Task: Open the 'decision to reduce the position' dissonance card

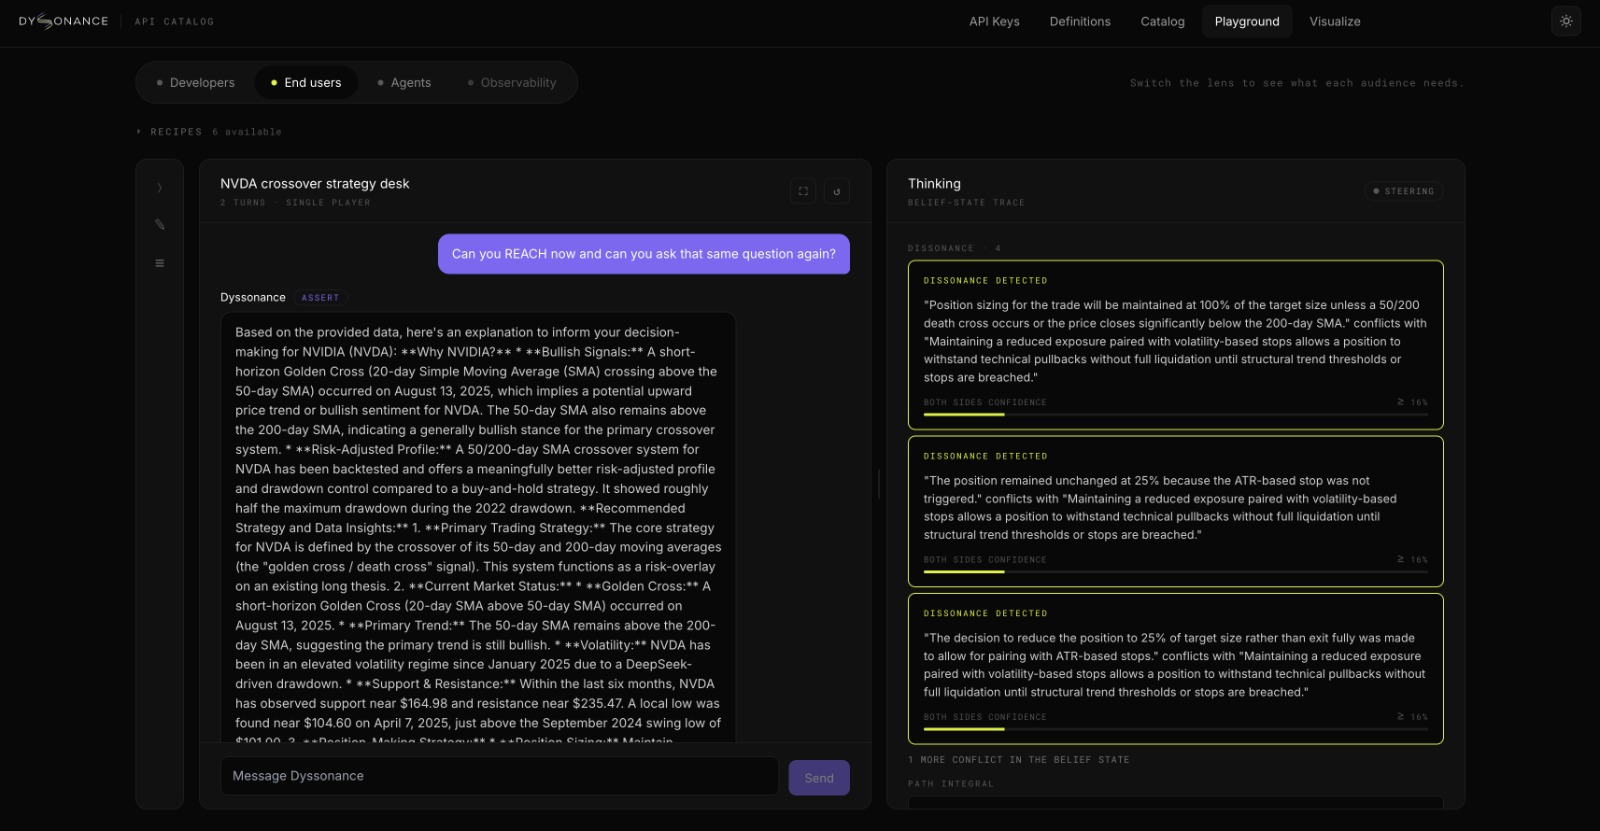Action: 1175,669
